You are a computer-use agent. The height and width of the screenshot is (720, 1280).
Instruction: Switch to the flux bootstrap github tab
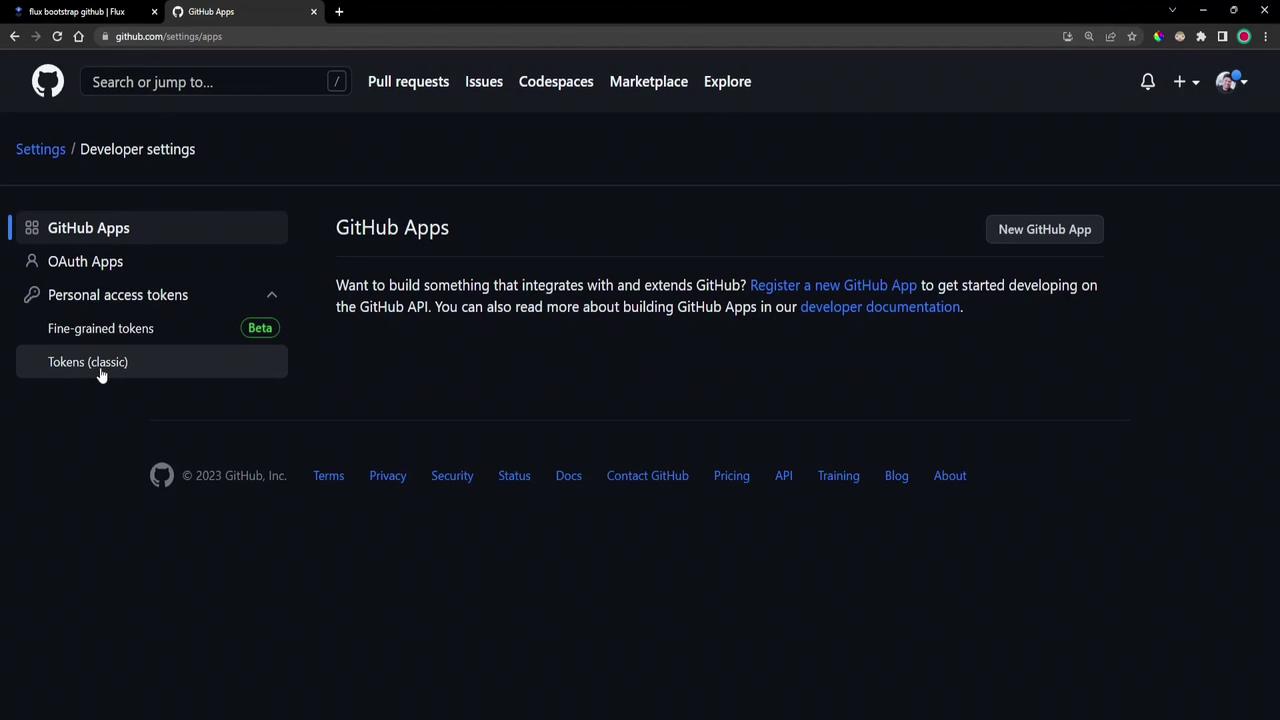click(x=77, y=12)
